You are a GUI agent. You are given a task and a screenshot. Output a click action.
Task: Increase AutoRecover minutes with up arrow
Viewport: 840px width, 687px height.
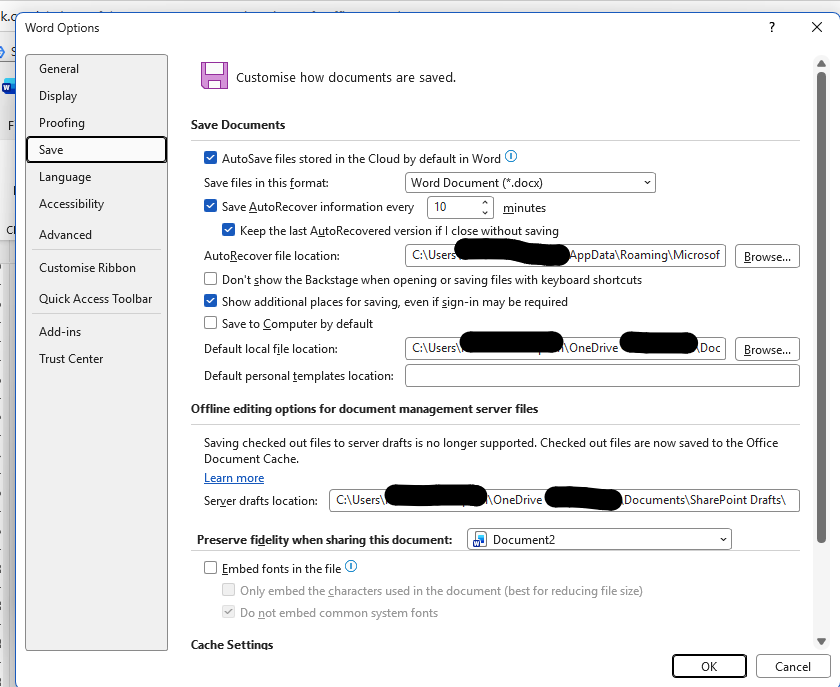point(485,203)
